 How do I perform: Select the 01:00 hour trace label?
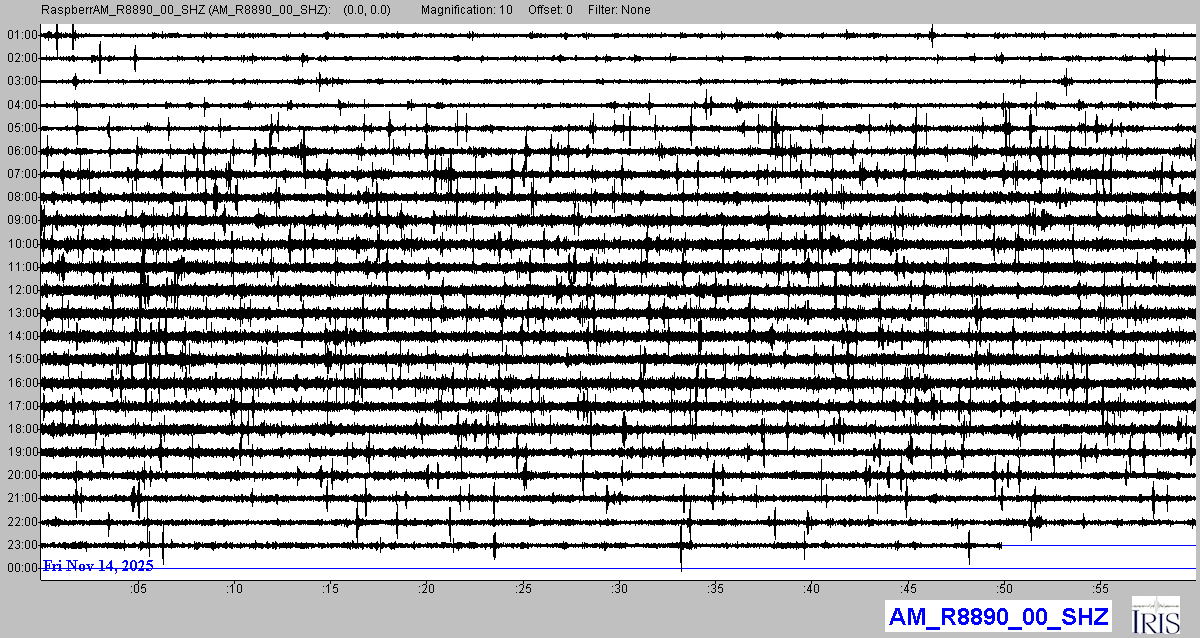point(22,35)
